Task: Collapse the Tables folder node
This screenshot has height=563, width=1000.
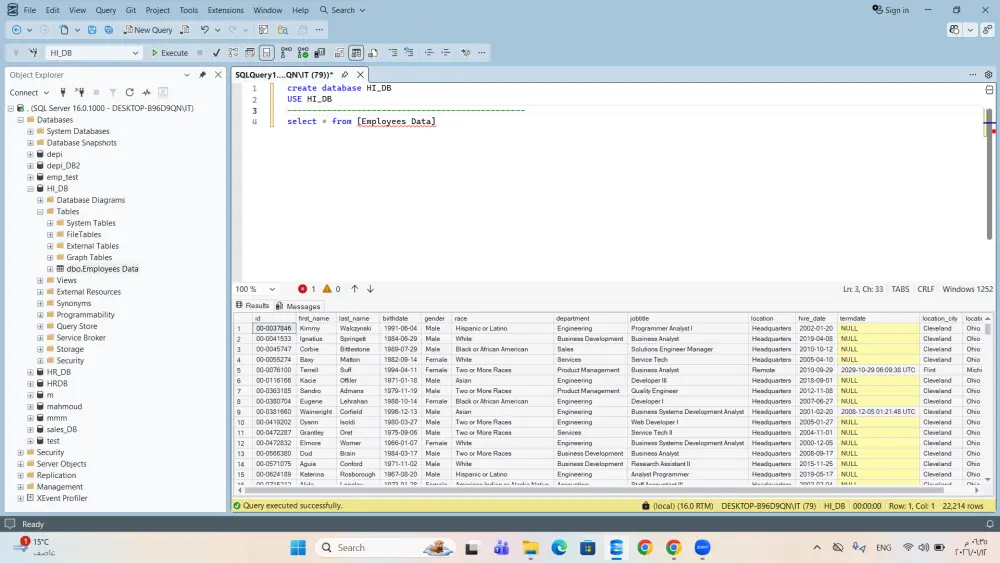Action: click(40, 212)
